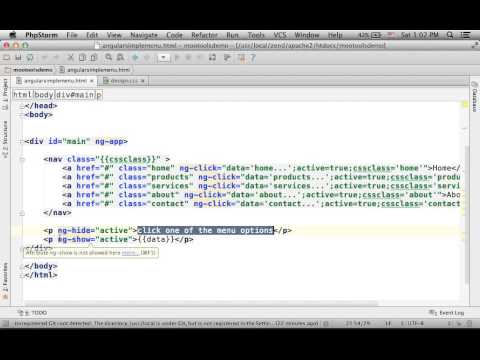
Task: Toggle the Favorites tool window sidebar button
Action: point(5,281)
